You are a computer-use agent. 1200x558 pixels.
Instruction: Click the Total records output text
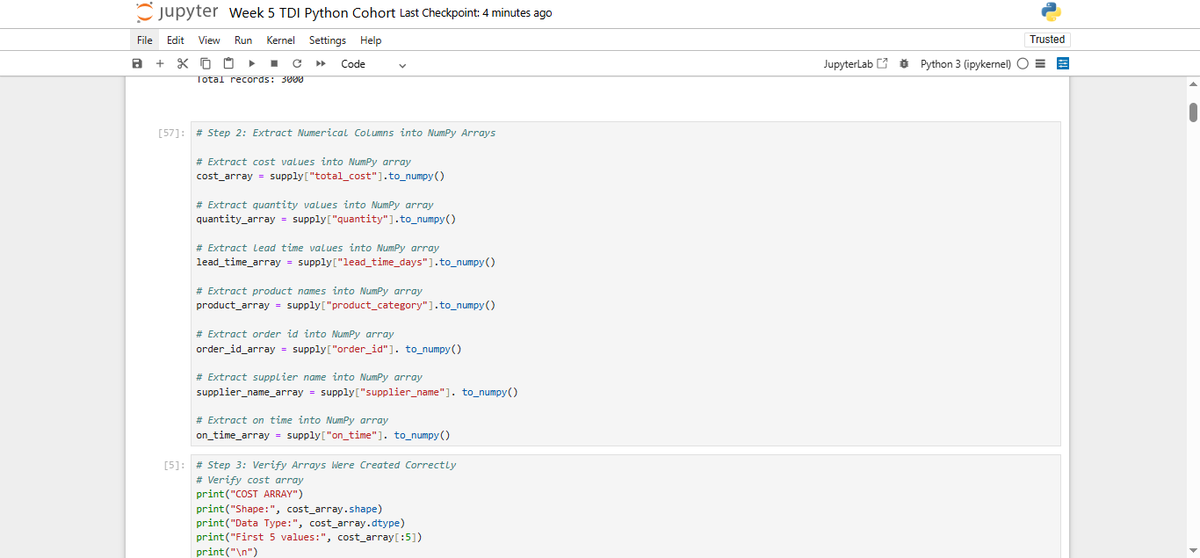[x=250, y=80]
